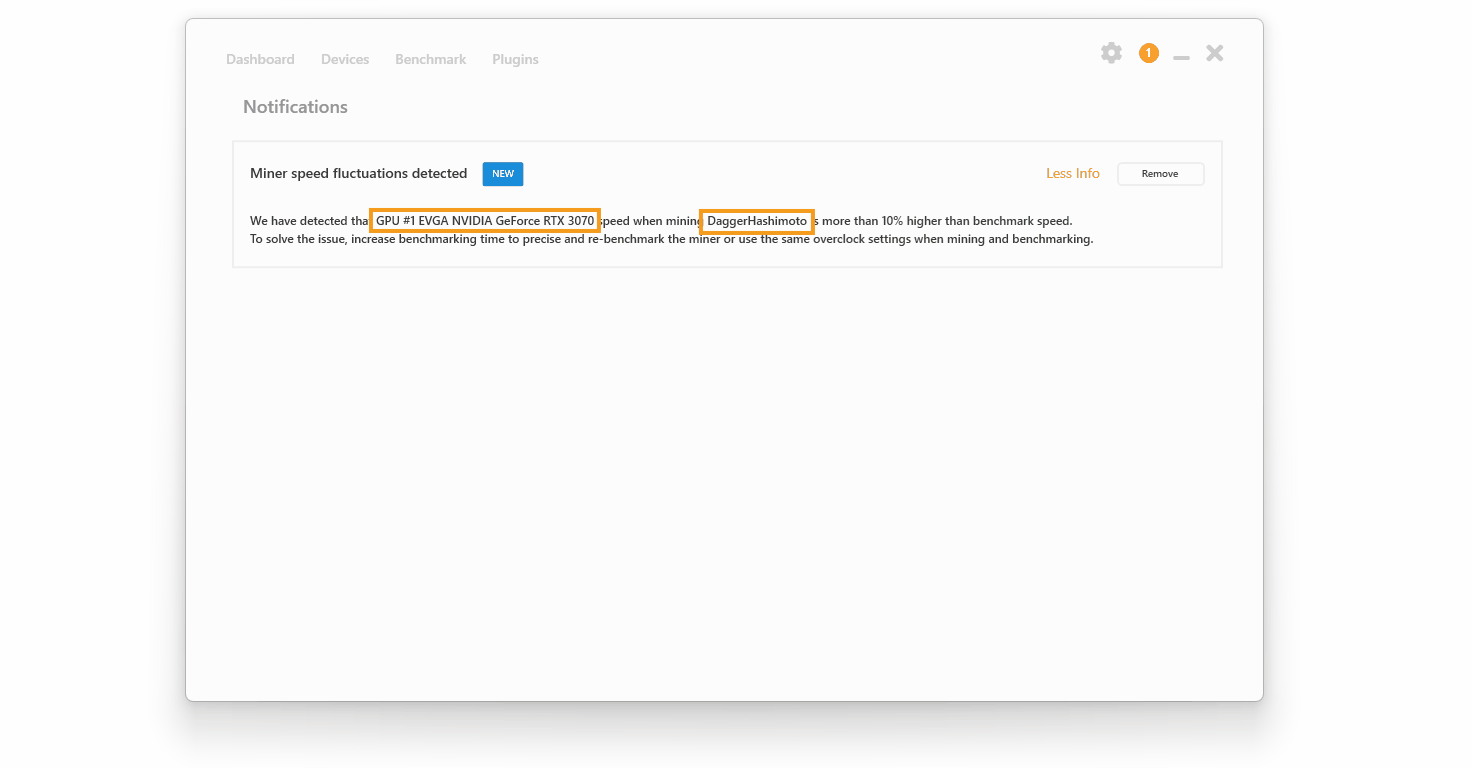This screenshot has width=1472, height=768.
Task: Switch to the Dashboard tab
Action: click(260, 59)
